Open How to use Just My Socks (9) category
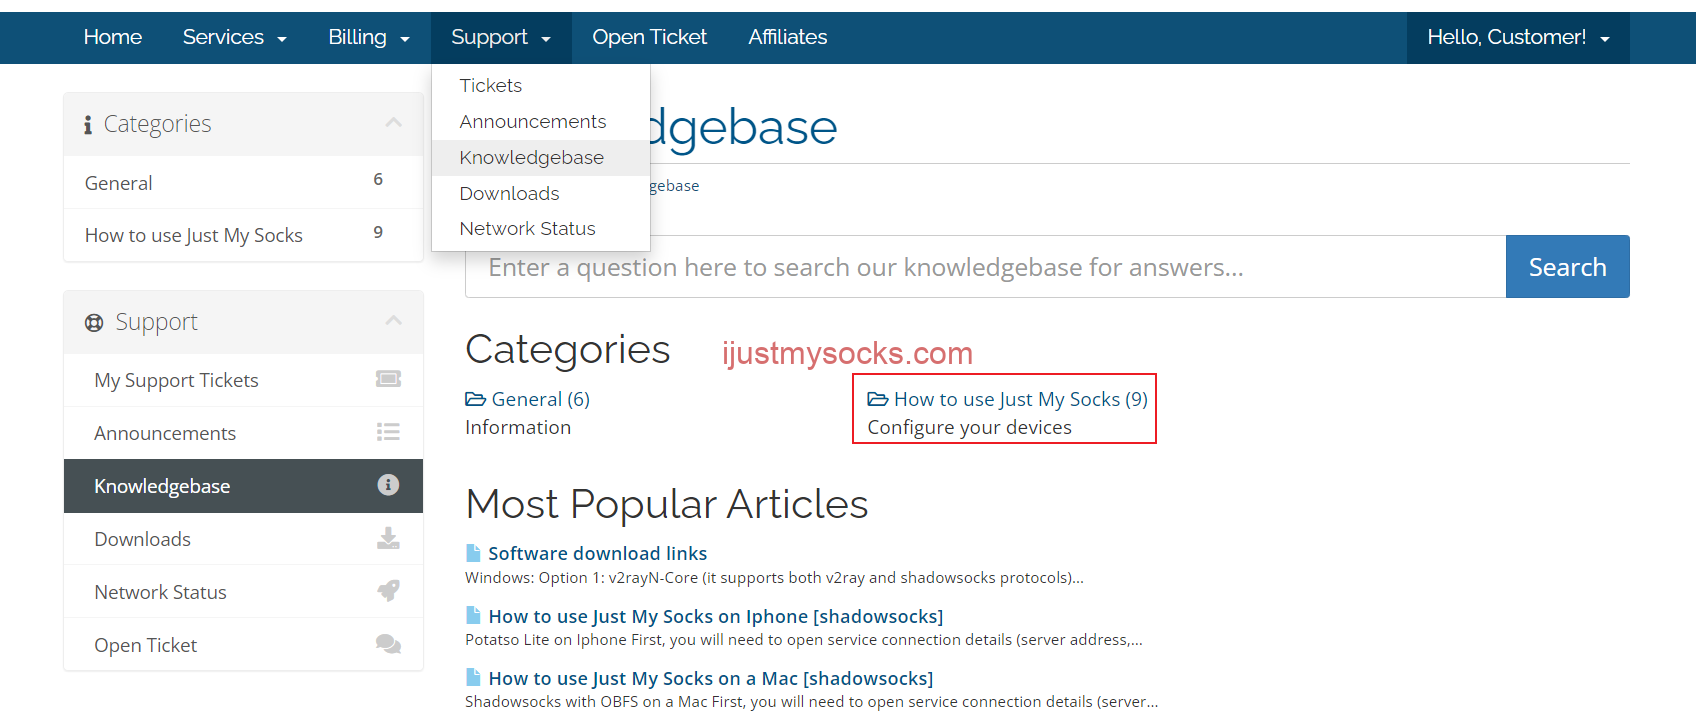Viewport: 1696px width, 711px height. pos(1021,399)
